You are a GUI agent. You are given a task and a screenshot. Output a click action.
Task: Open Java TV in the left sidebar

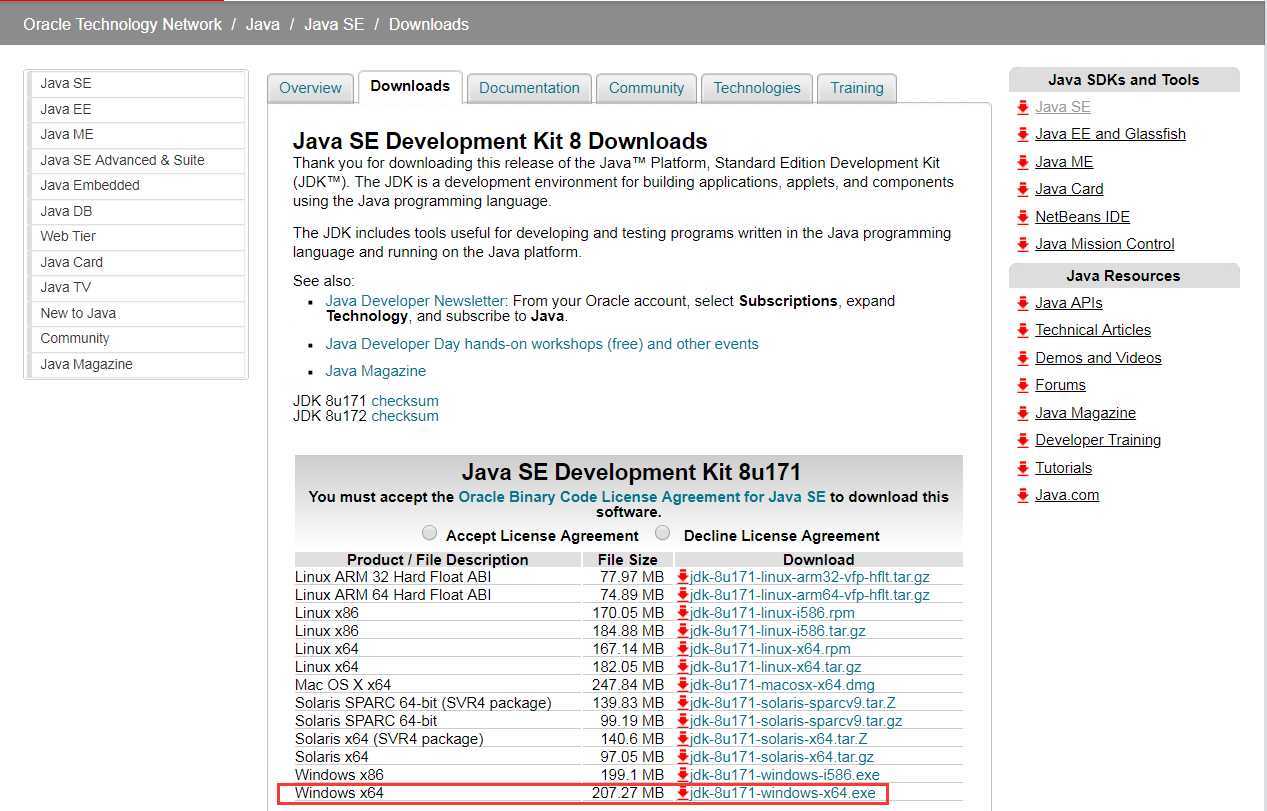[x=137, y=288]
